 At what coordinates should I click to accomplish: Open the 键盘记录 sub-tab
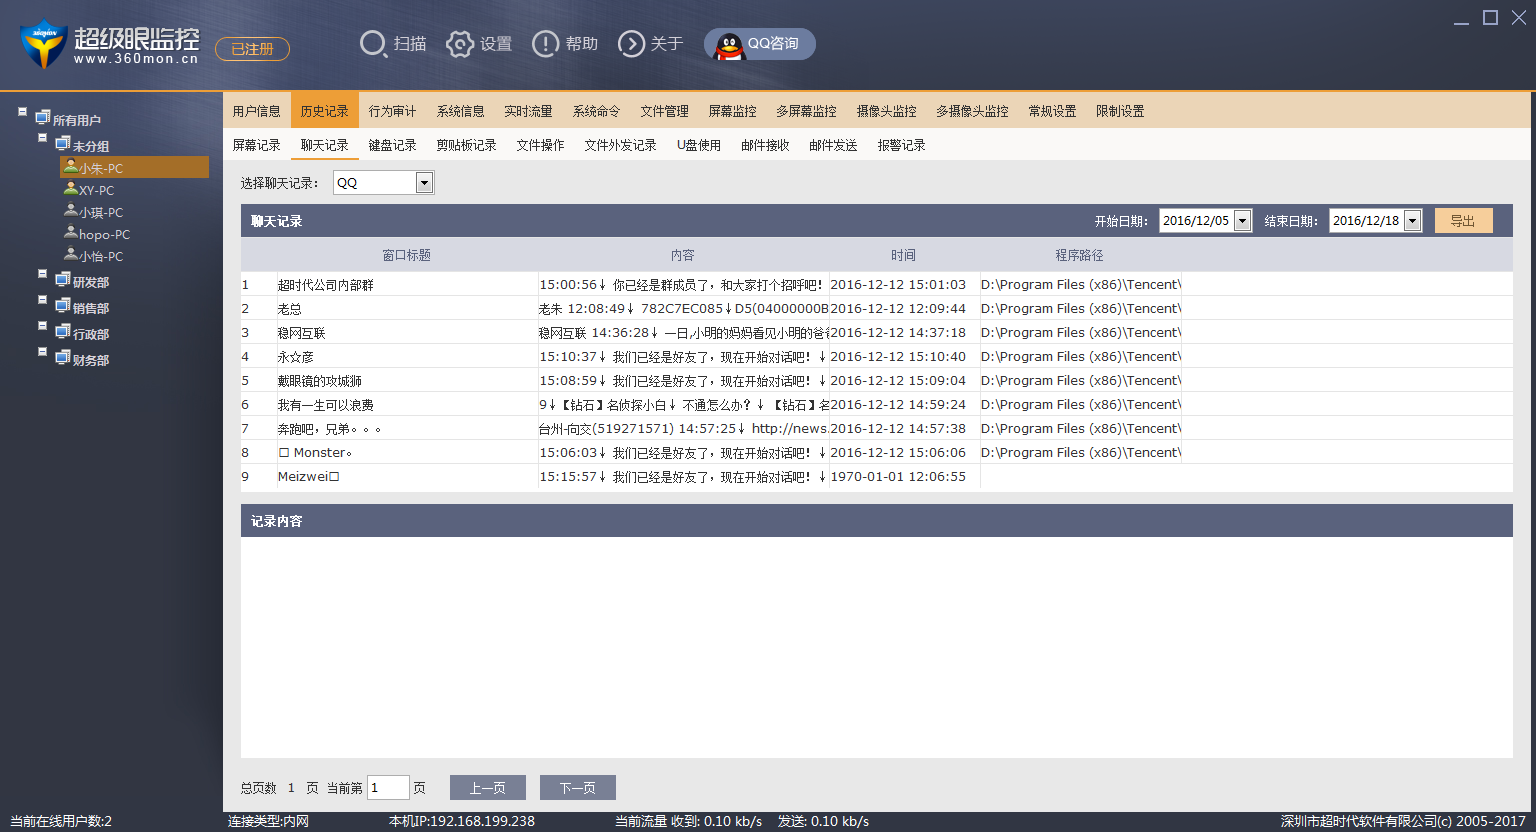(x=393, y=145)
